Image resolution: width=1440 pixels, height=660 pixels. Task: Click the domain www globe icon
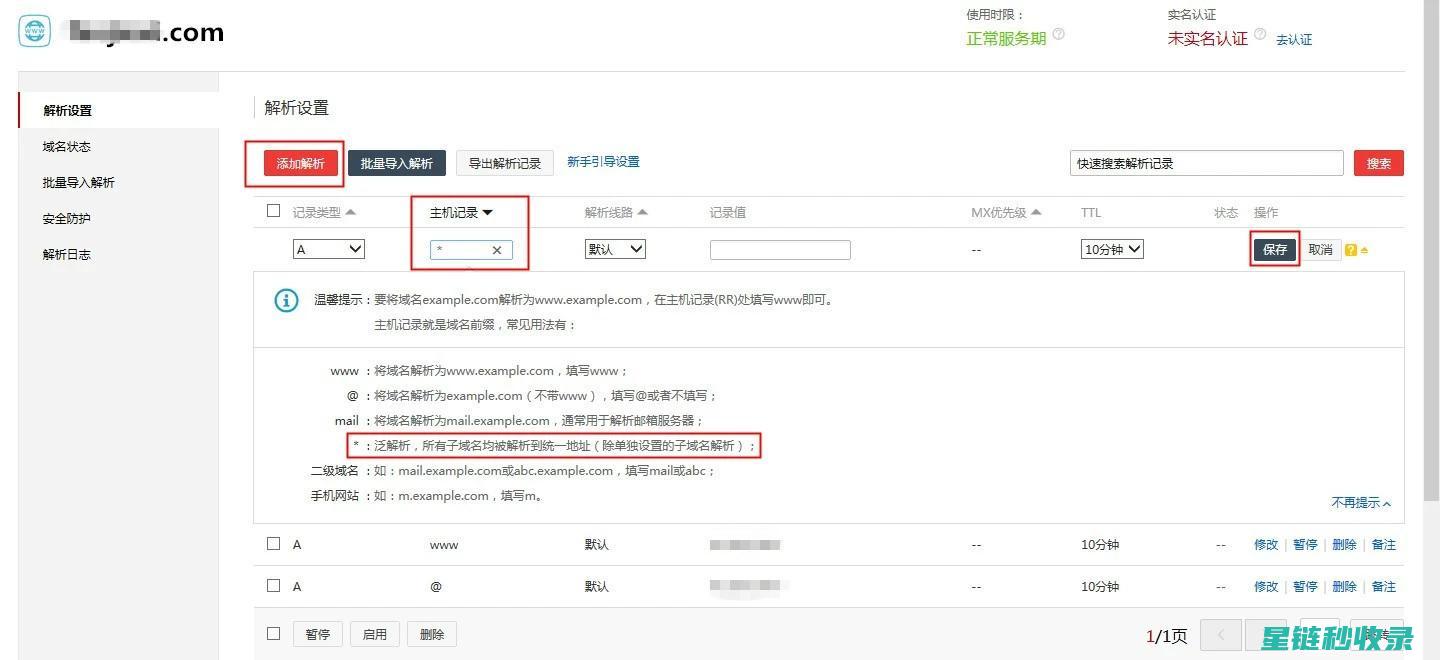coord(34,31)
